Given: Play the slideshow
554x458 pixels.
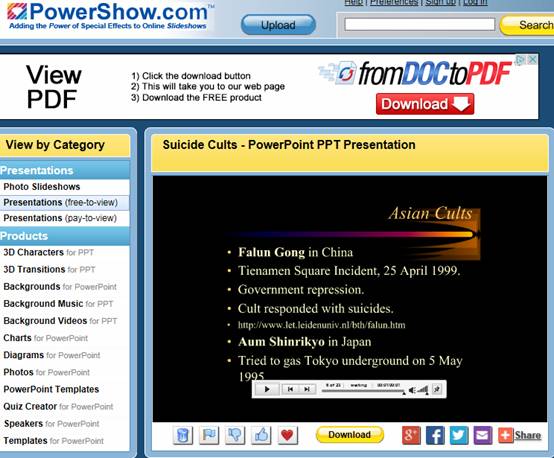Looking at the screenshot, I should tap(267, 389).
